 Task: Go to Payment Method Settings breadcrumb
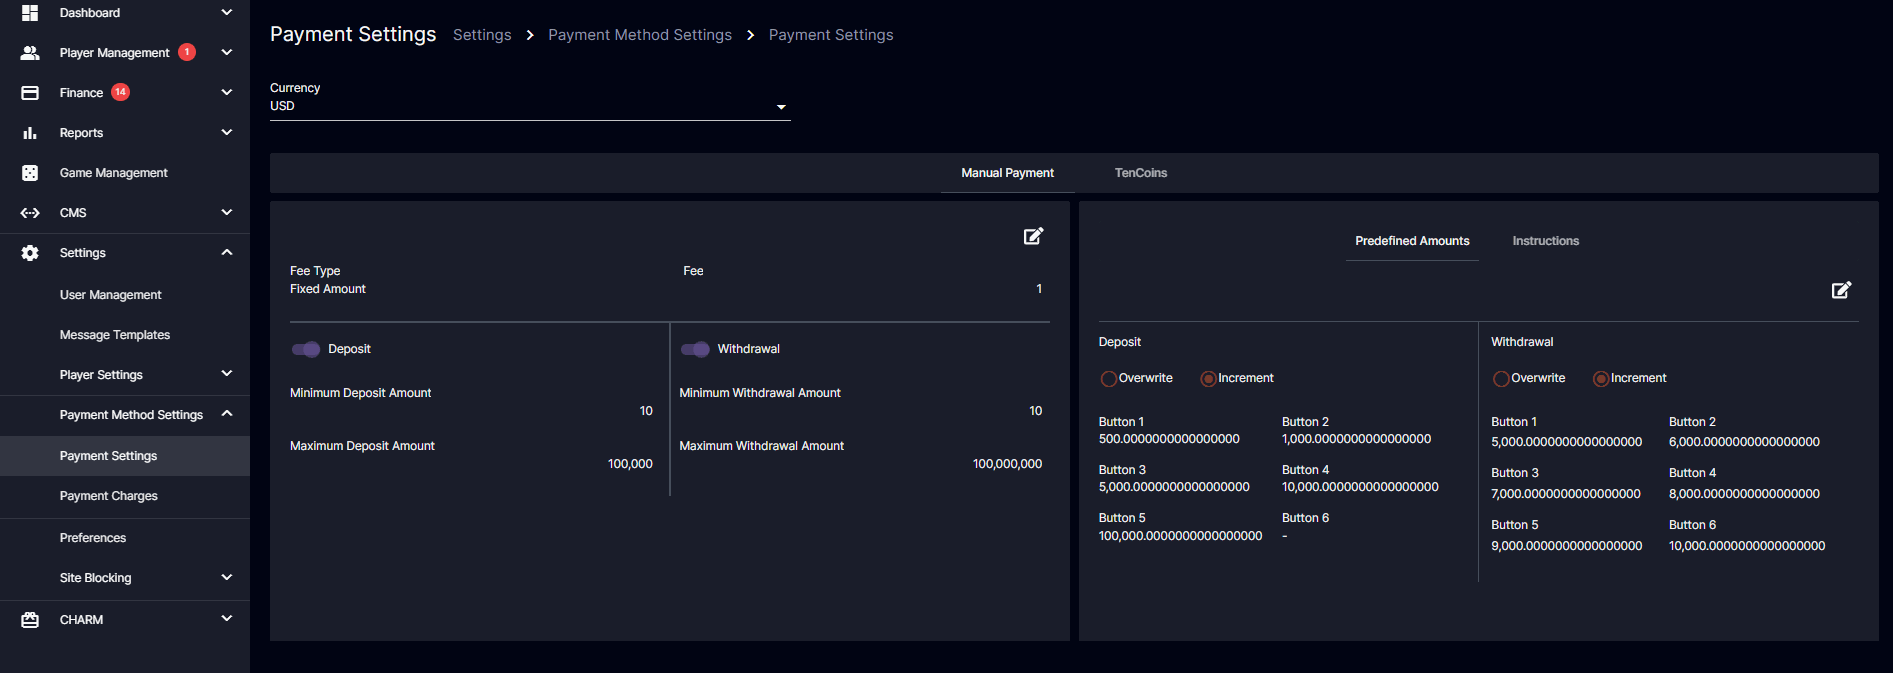(x=640, y=35)
